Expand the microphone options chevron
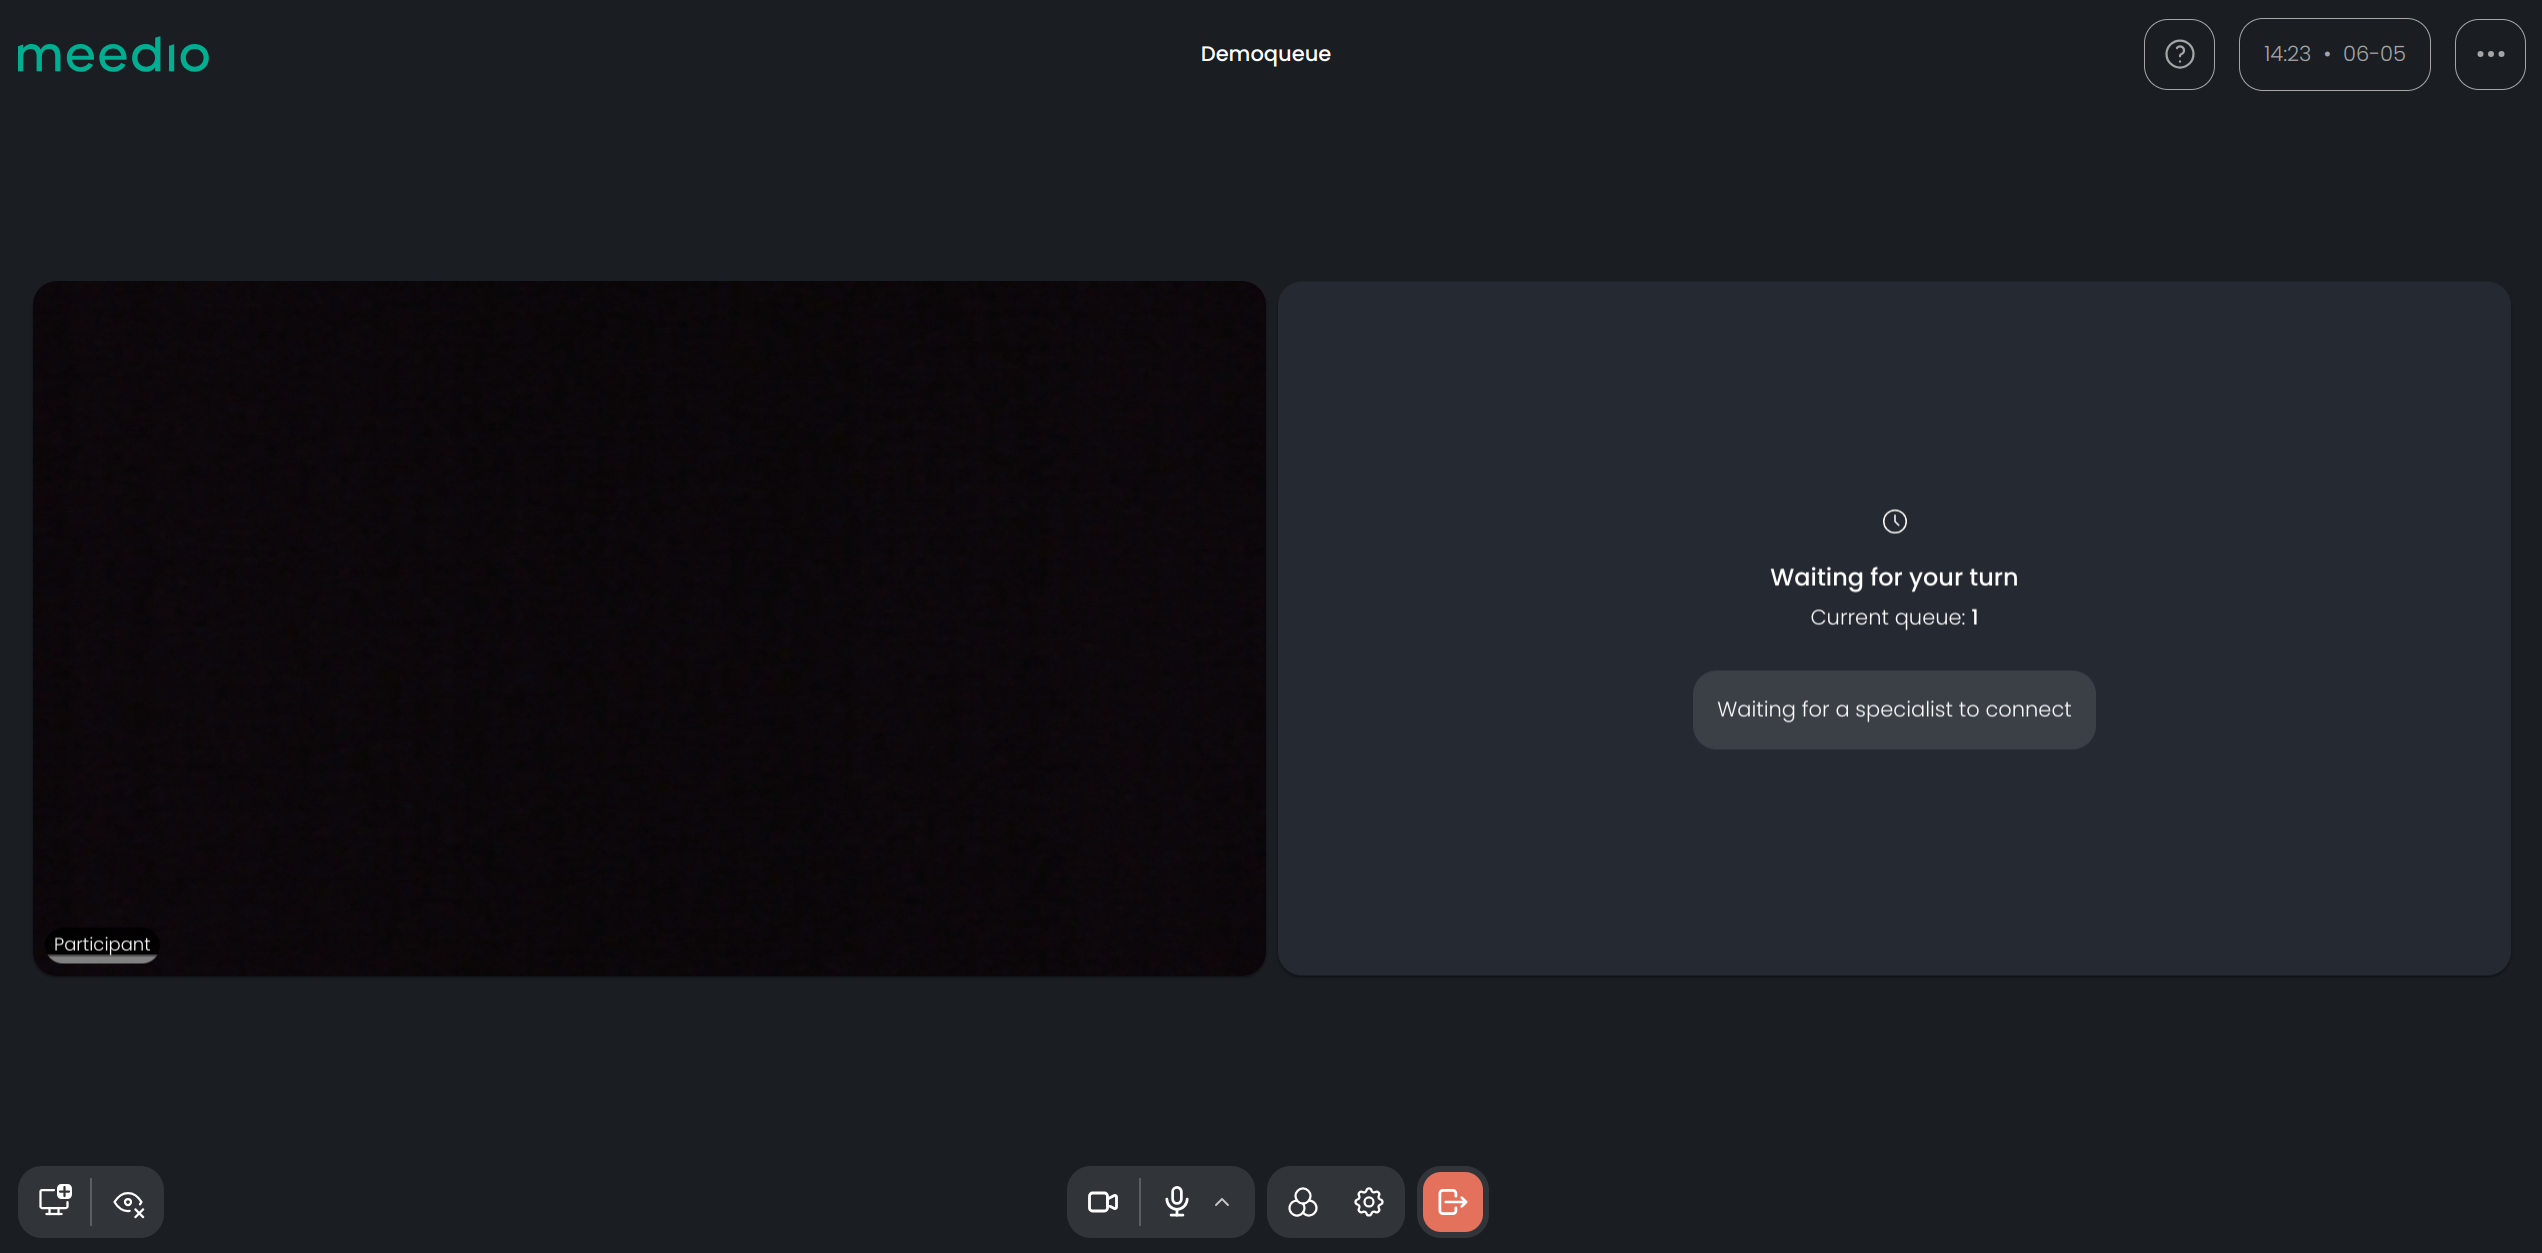The height and width of the screenshot is (1253, 2542). pos(1222,1202)
